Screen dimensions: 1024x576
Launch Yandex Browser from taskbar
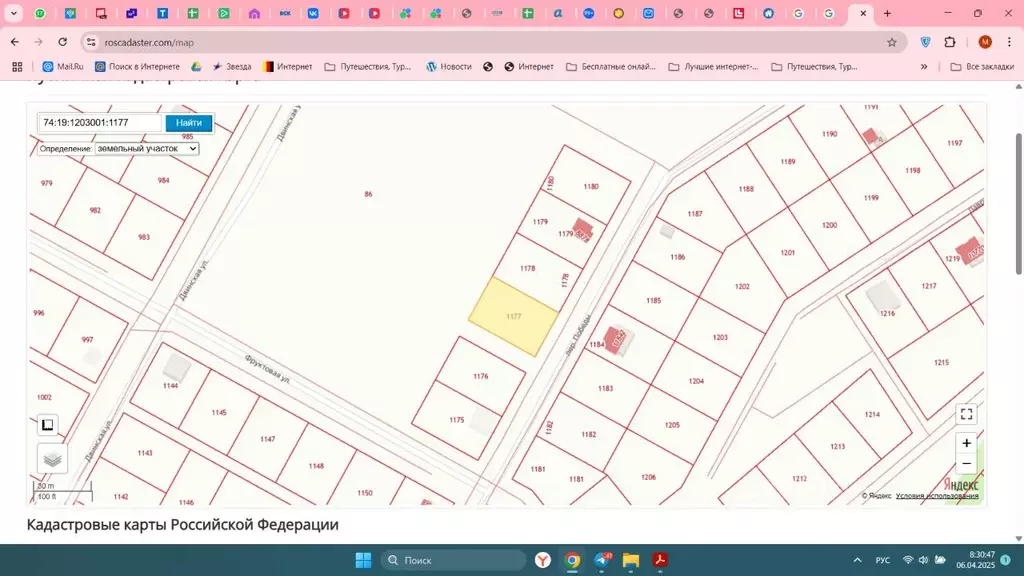(543, 560)
